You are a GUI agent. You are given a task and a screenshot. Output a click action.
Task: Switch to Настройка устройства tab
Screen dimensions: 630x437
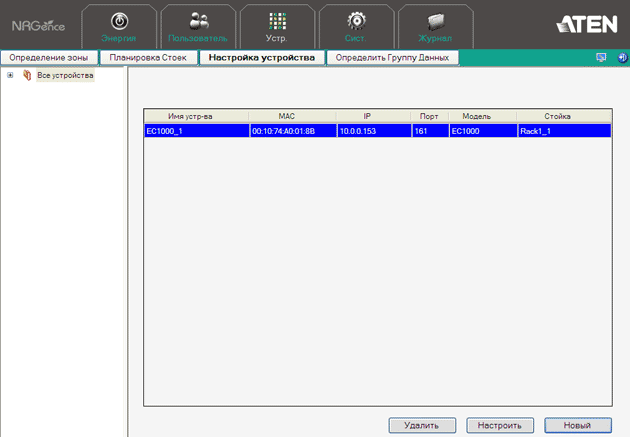click(x=262, y=58)
